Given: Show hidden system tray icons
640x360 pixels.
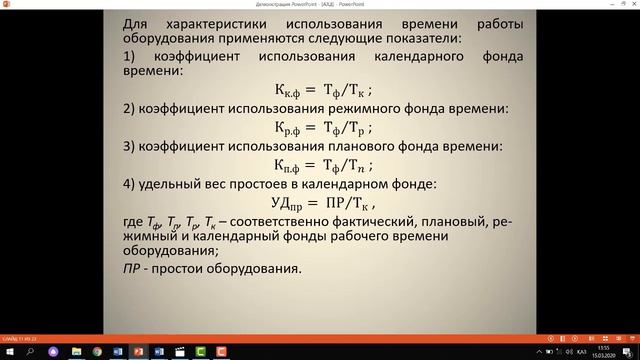Looking at the screenshot, I should 539,352.
